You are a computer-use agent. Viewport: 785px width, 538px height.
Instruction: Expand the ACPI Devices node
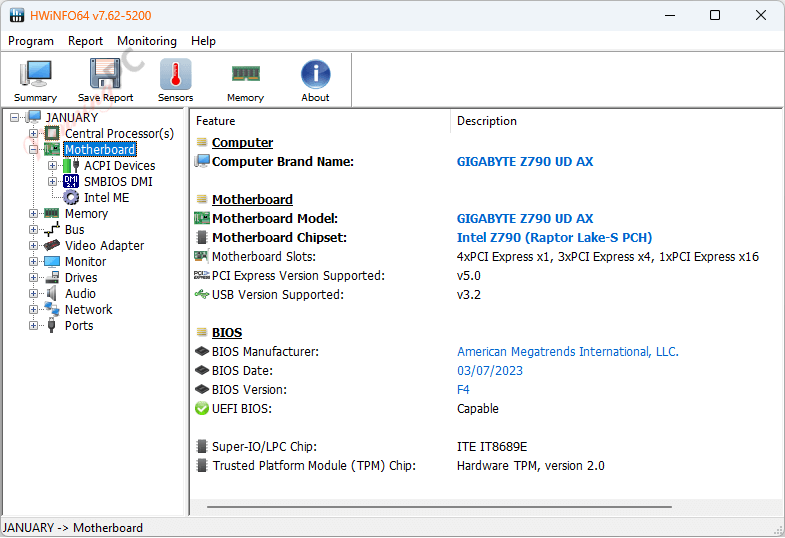[52, 166]
